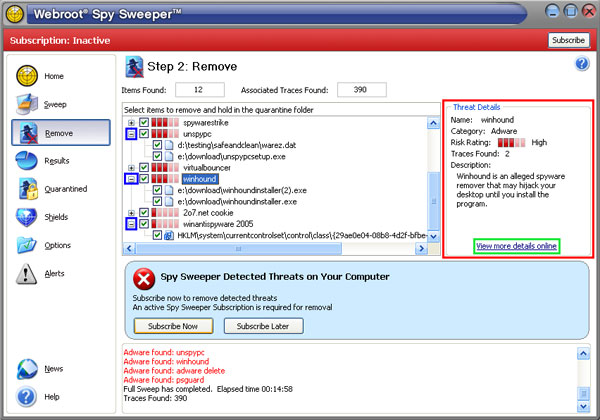
Task: Uncheck the 2o7.net cookie checkbox
Action: [x=144, y=213]
